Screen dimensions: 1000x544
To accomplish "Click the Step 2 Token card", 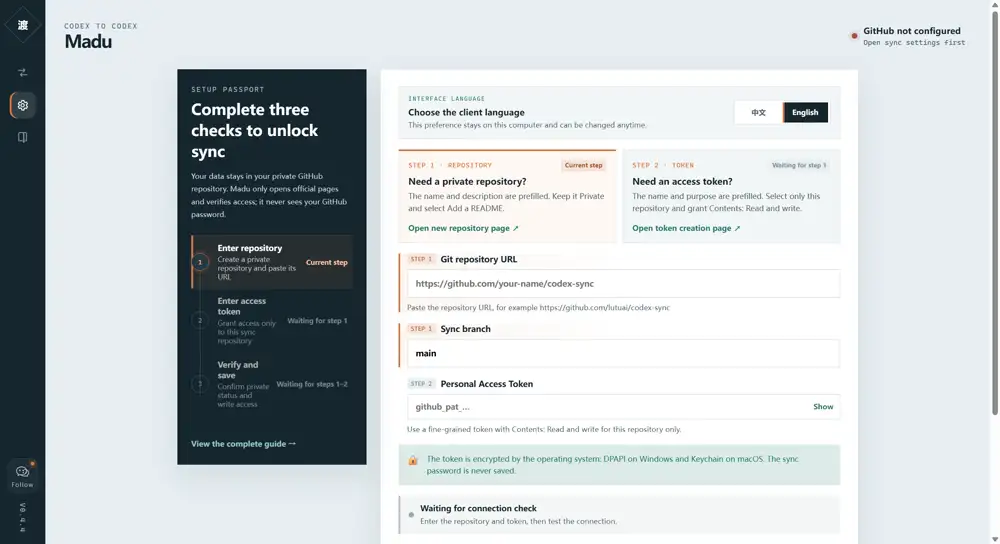I will 731,196.
